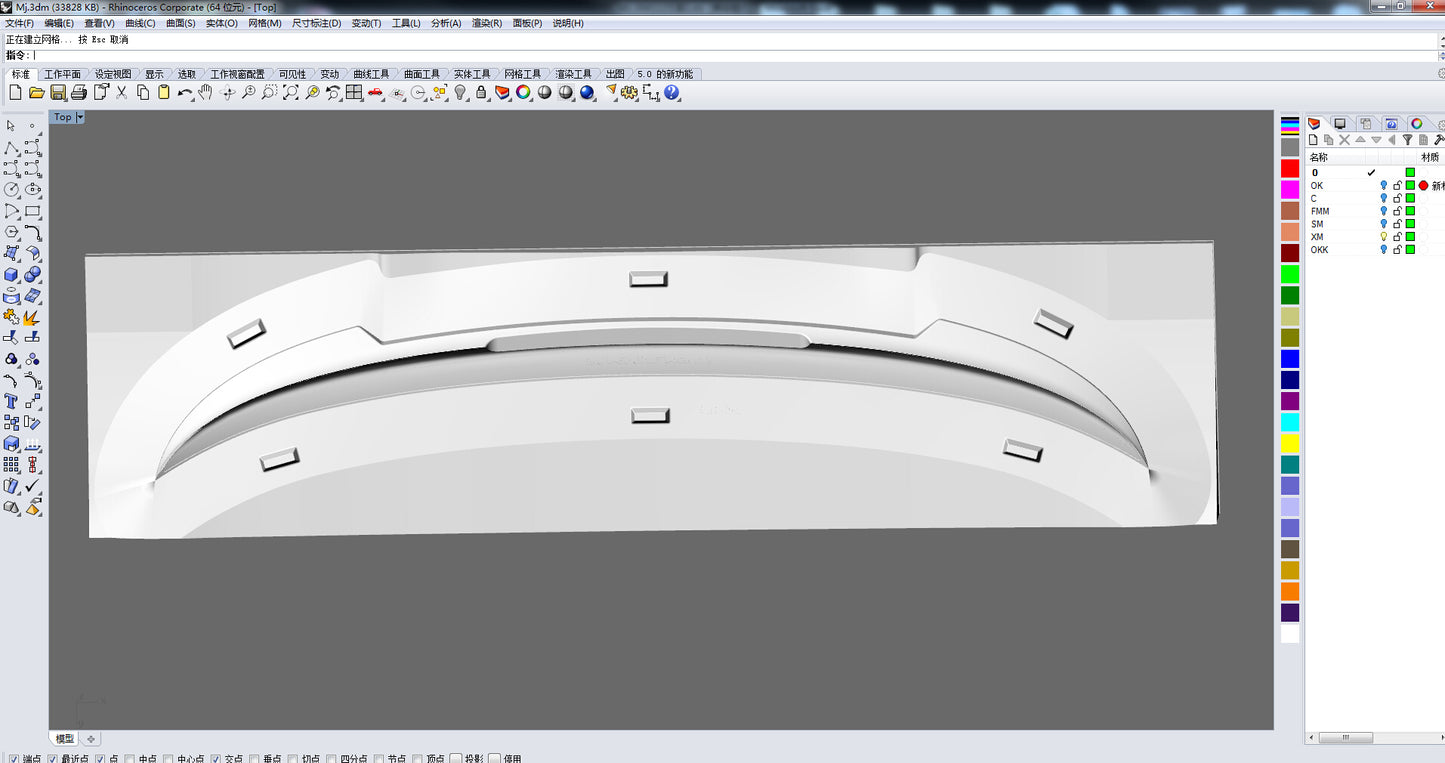Switch to the display monitor panel tab

pos(1340,124)
